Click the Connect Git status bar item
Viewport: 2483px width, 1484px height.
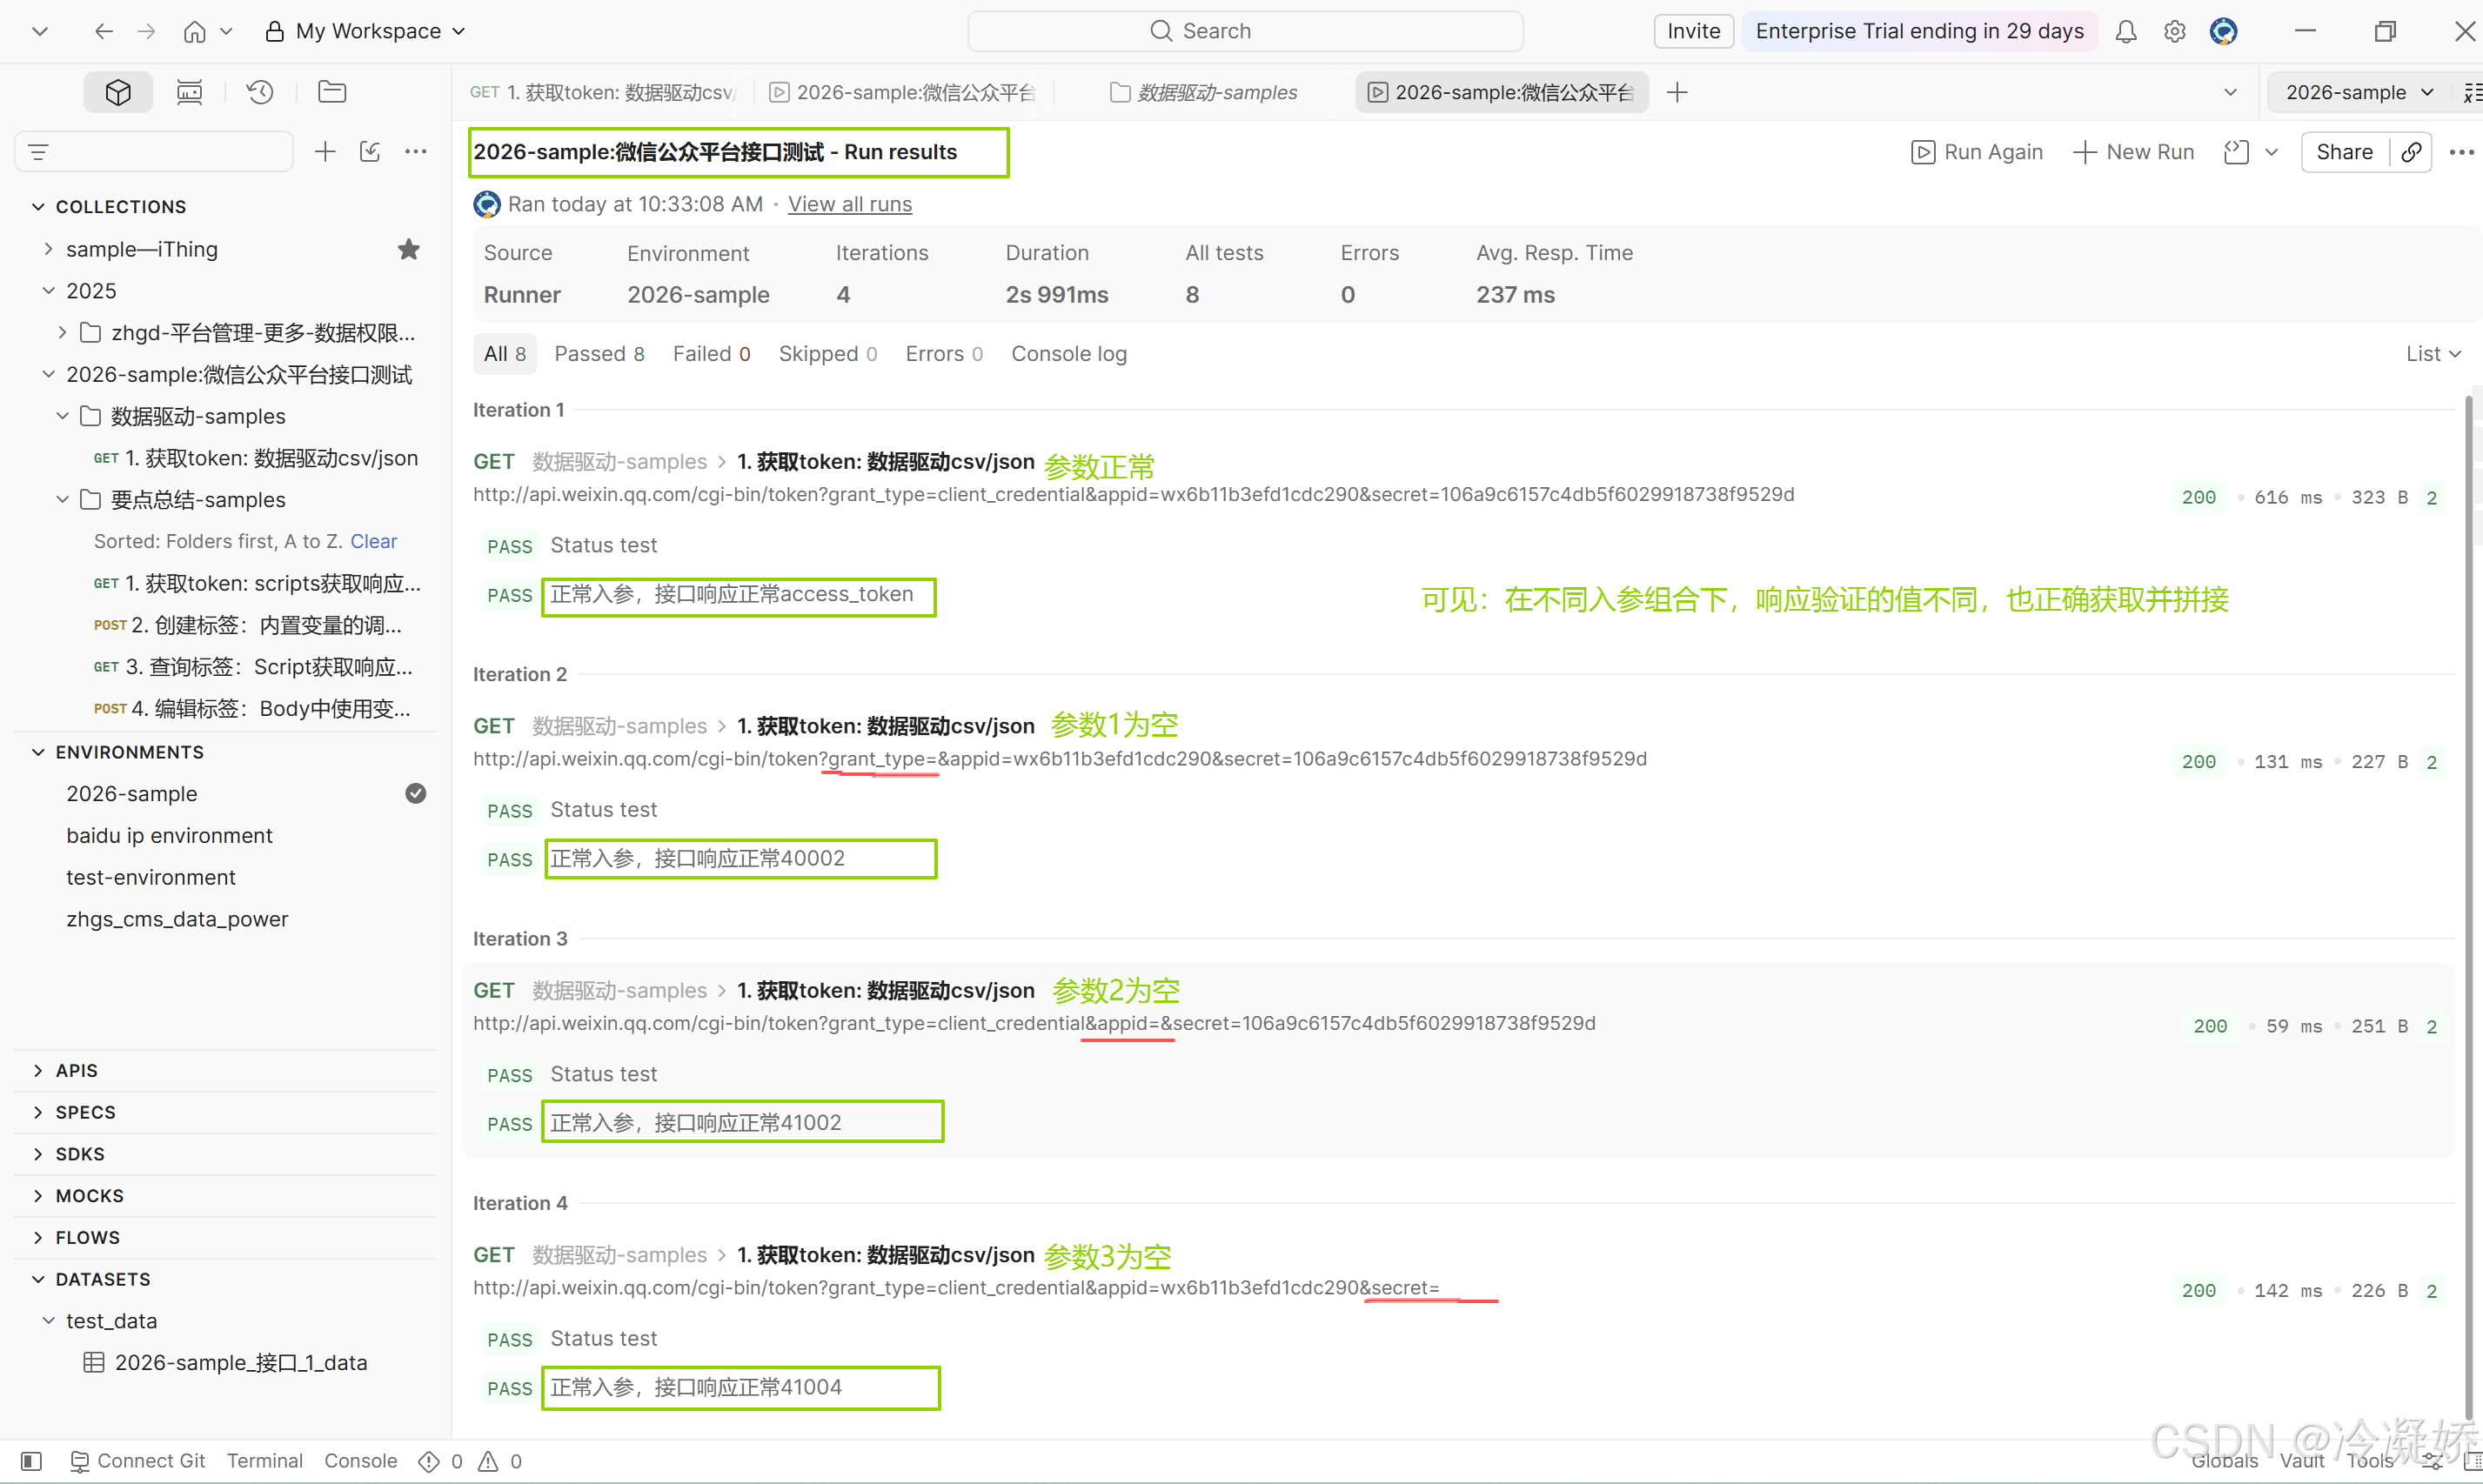point(138,1461)
